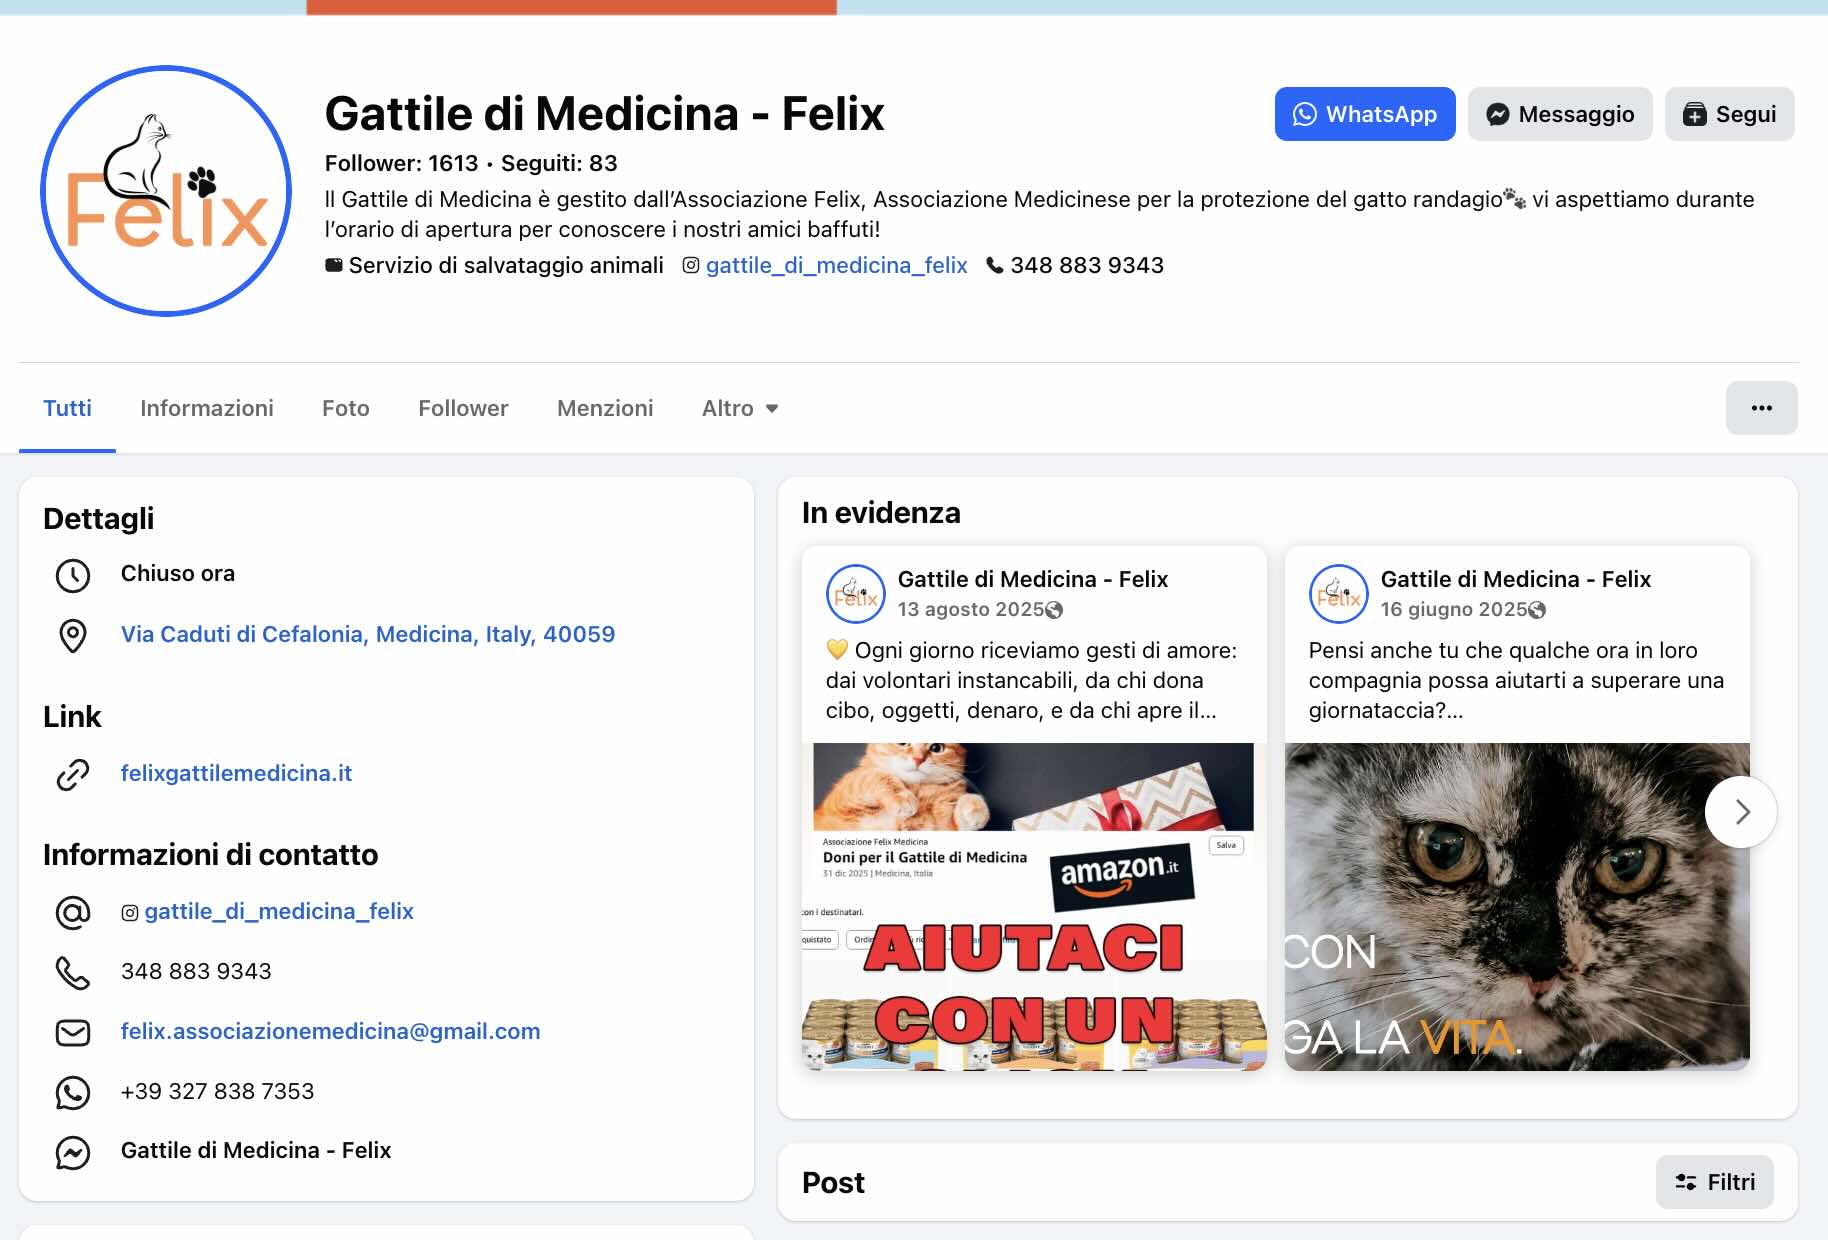1828x1240 pixels.
Task: Click Servizio di salvataggio animali category
Action: [x=506, y=265]
